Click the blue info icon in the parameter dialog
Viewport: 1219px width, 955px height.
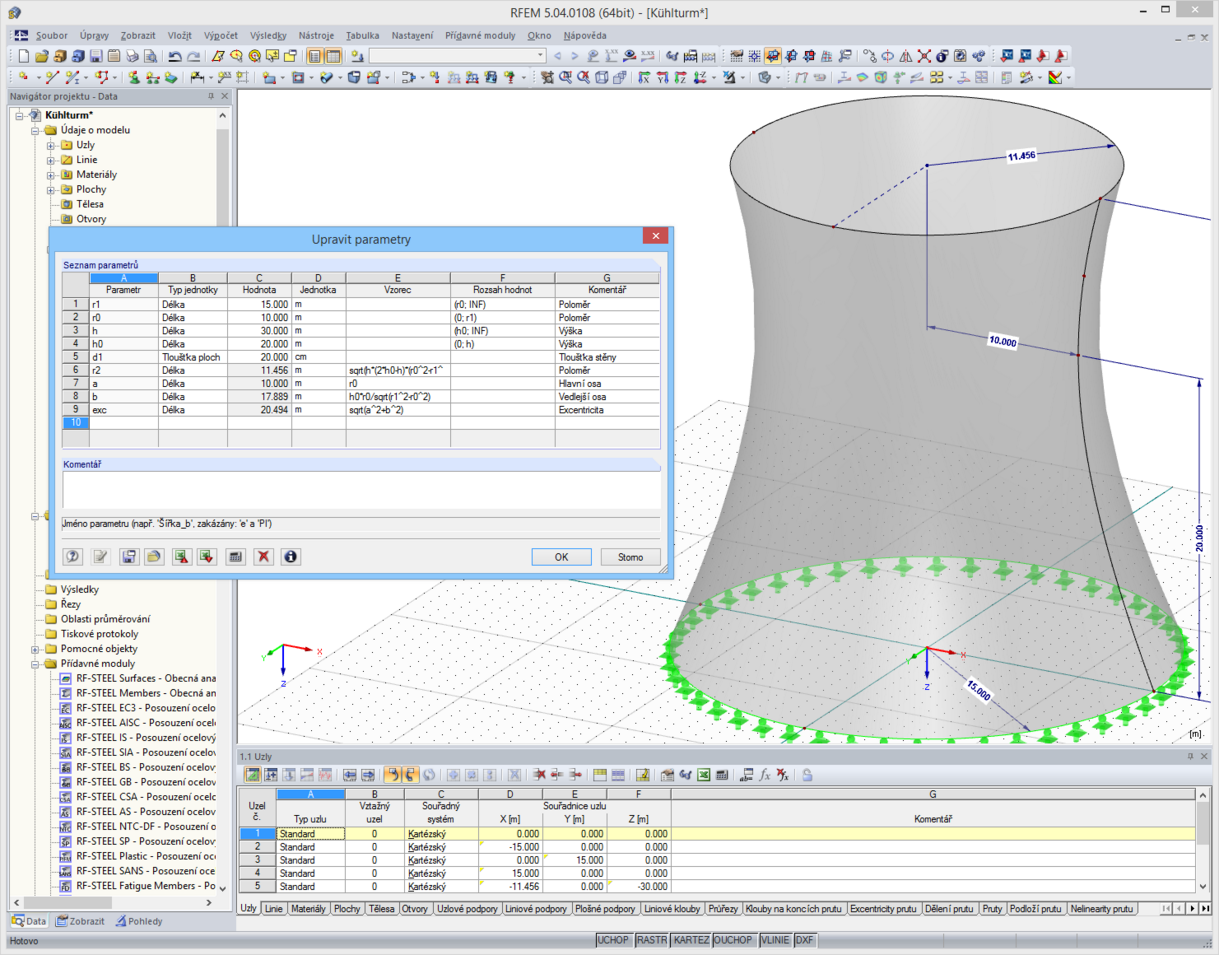290,557
